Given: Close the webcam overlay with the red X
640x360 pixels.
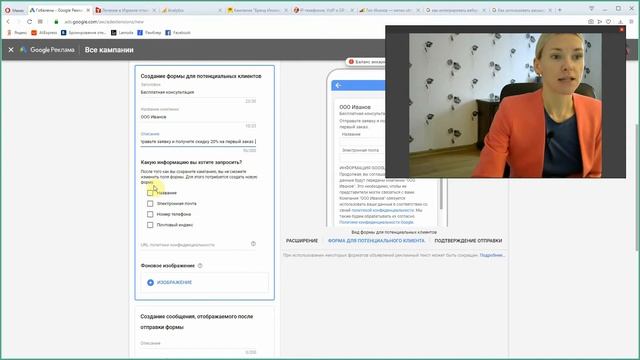Looking at the screenshot, I should pyautogui.click(x=622, y=29).
